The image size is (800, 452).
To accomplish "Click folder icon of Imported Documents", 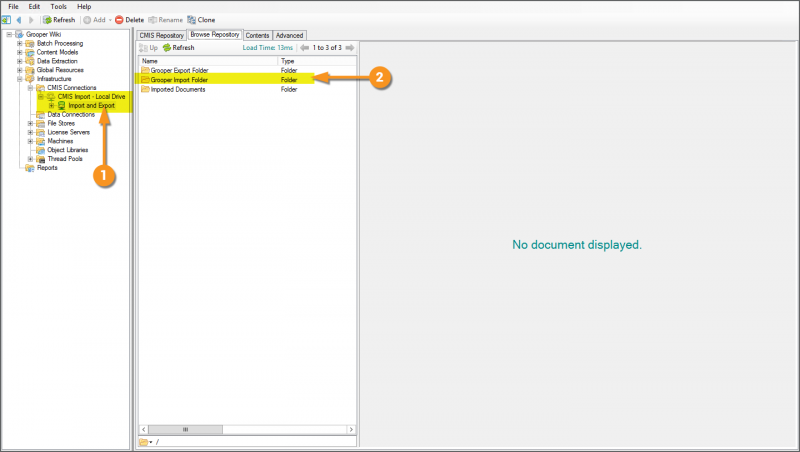I will click(x=145, y=89).
